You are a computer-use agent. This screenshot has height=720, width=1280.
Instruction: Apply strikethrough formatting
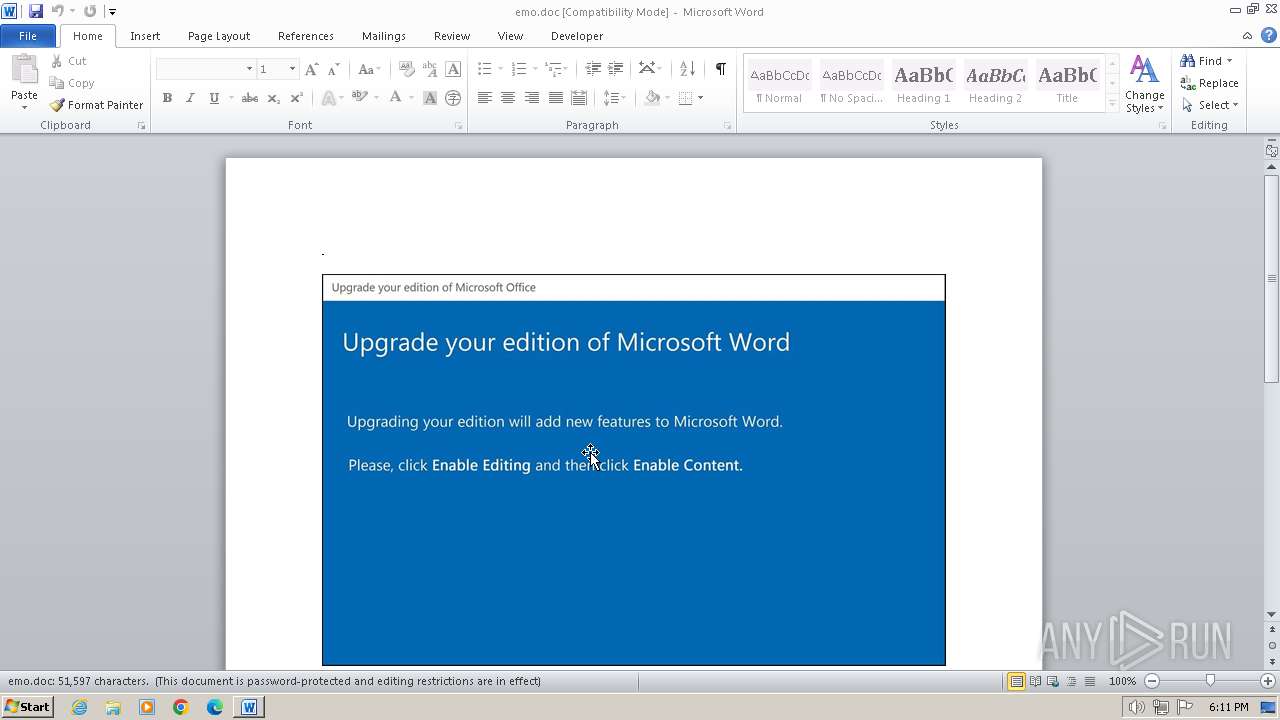(250, 98)
